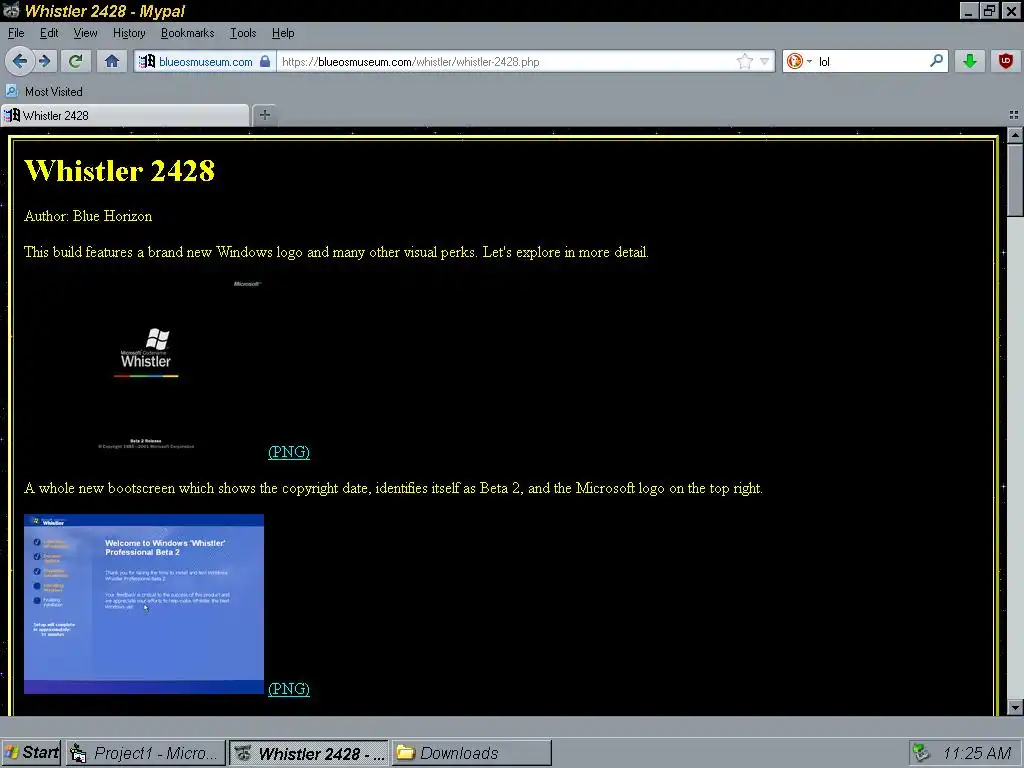Bookmark this page with the star icon

[744, 61]
